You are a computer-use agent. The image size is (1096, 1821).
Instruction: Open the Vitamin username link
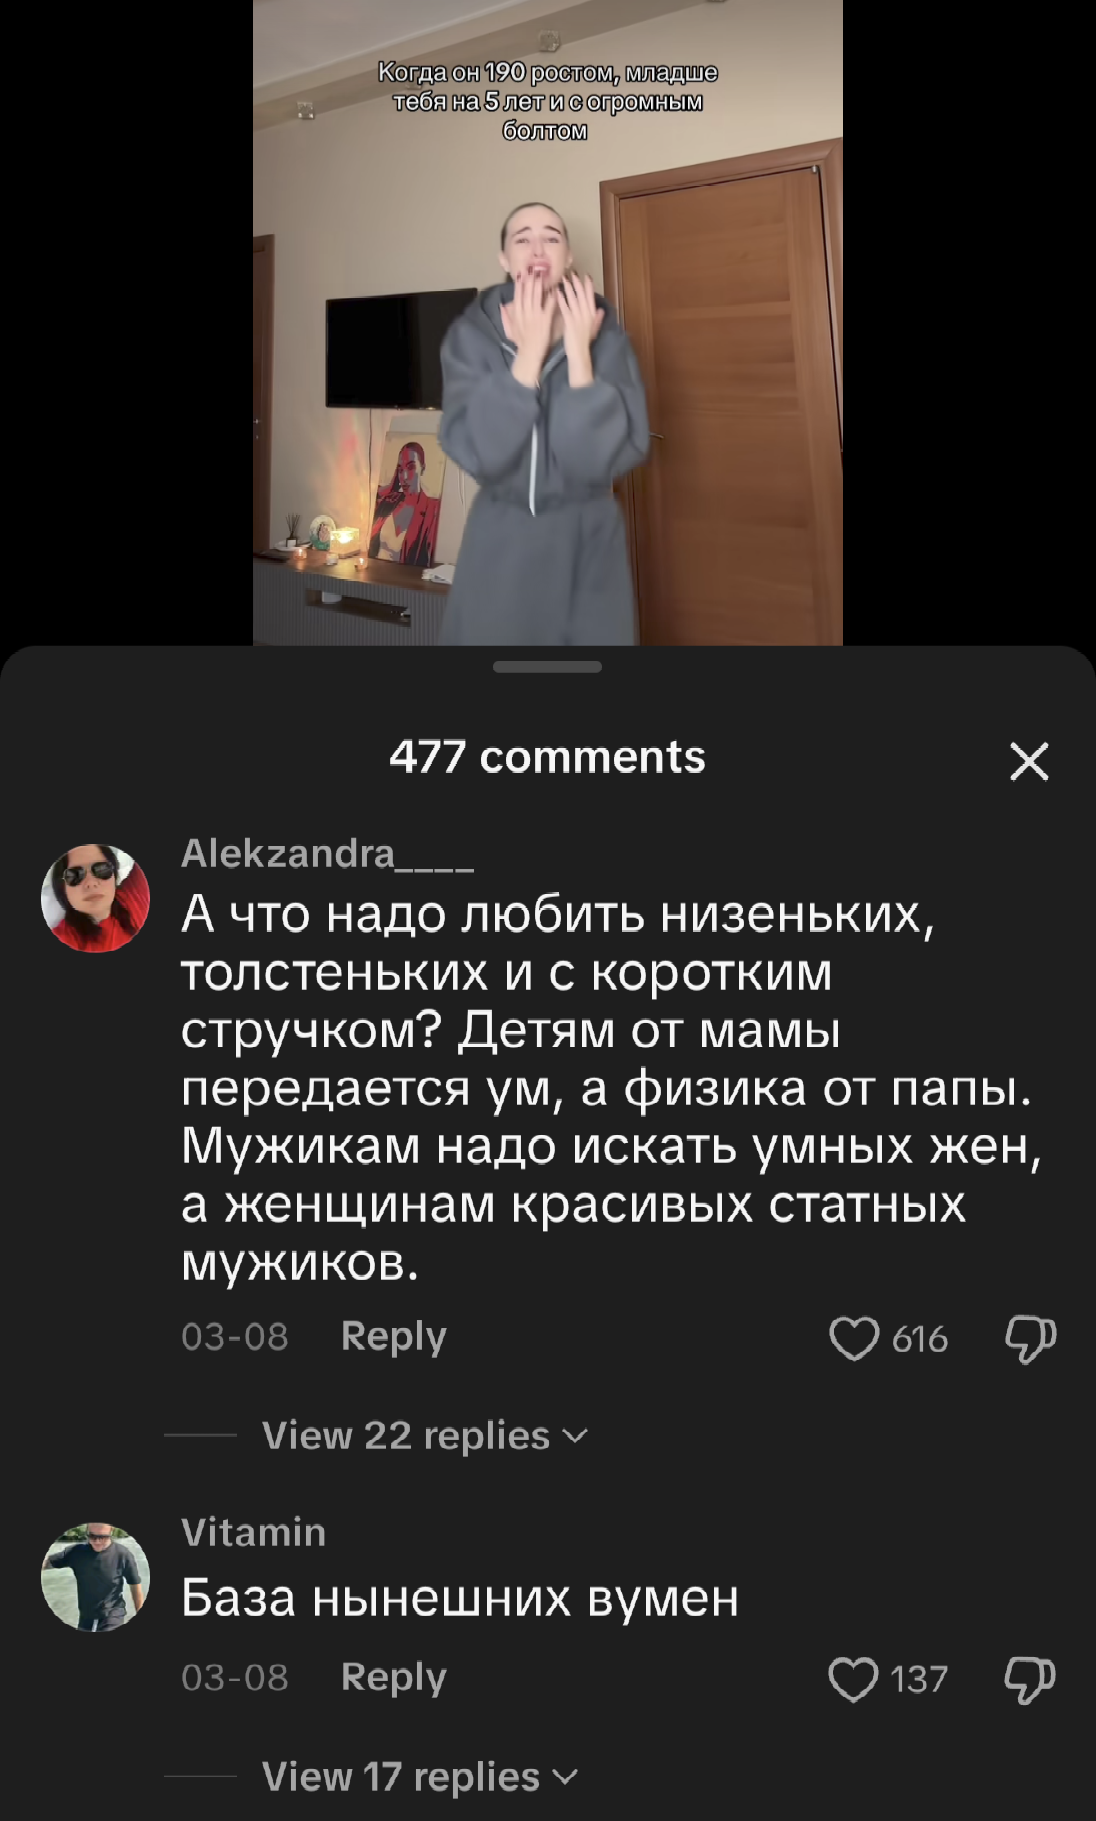click(253, 1532)
